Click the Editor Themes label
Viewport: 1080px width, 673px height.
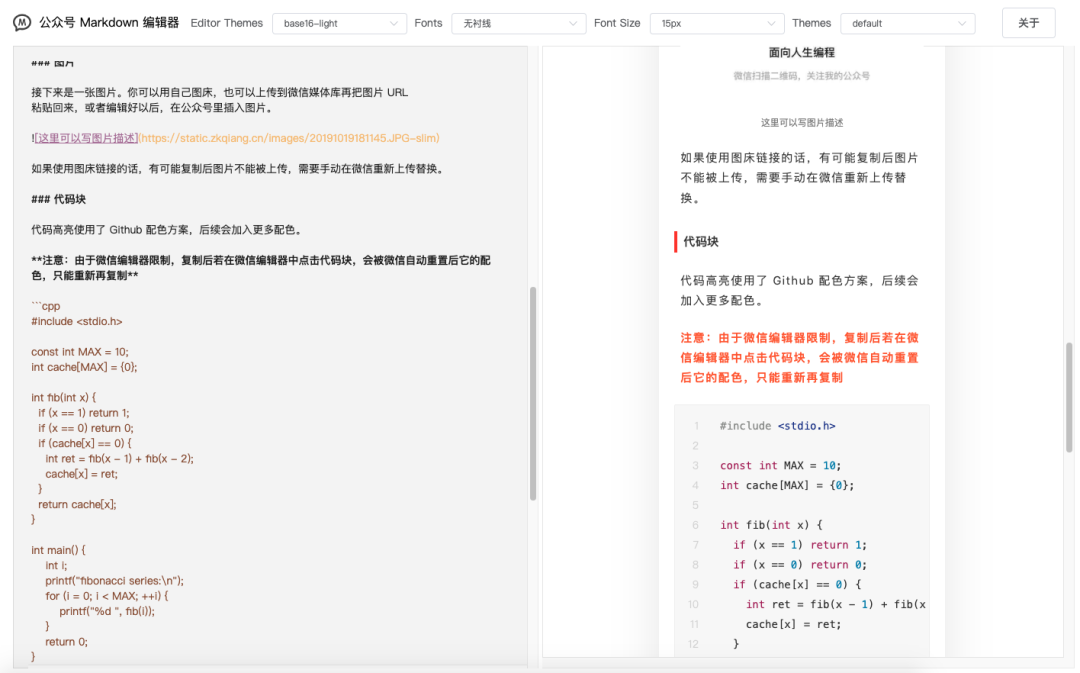point(227,23)
